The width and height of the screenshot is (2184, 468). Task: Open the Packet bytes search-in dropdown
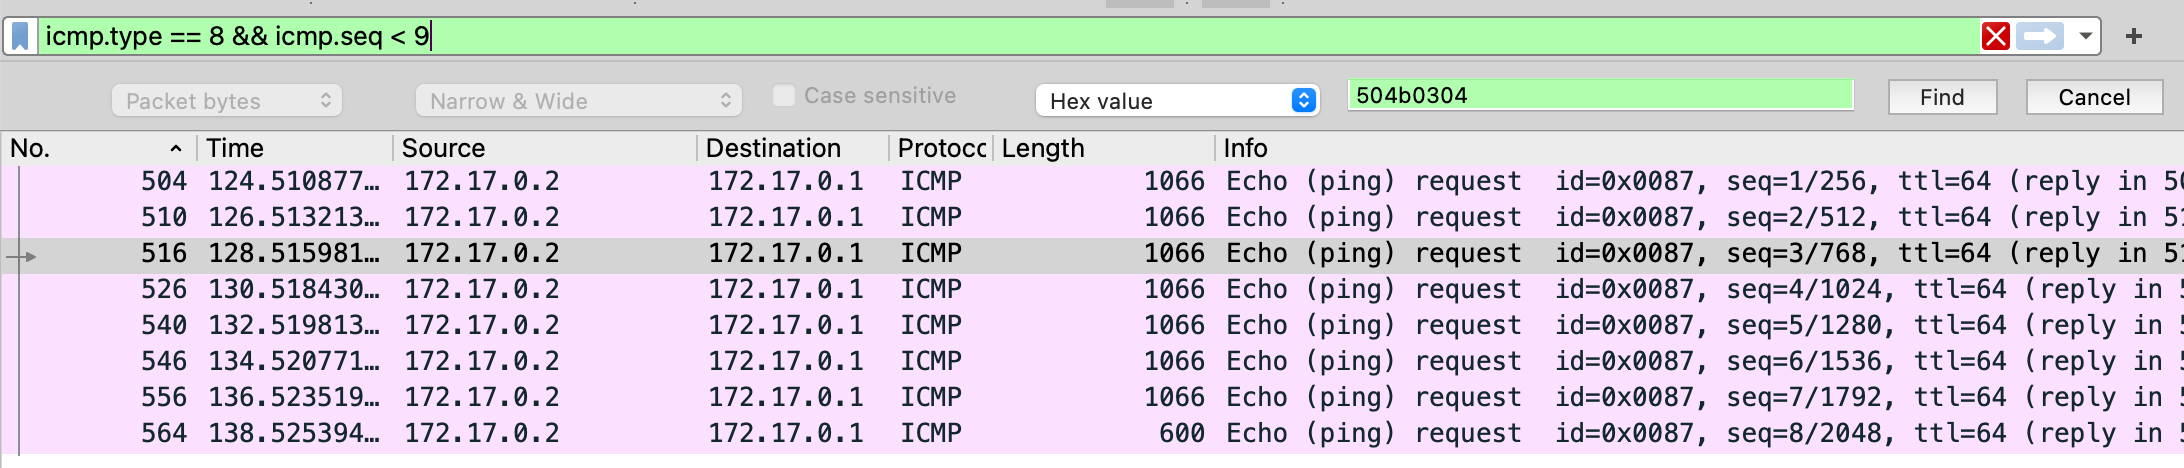[227, 101]
